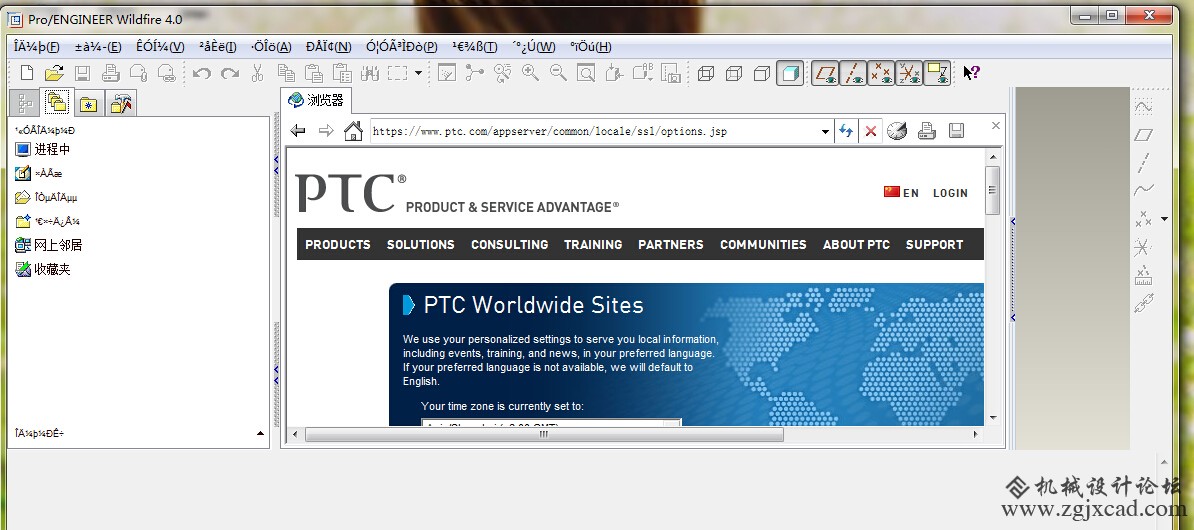Toggle datum point display
The height and width of the screenshot is (530, 1194).
click(881, 73)
